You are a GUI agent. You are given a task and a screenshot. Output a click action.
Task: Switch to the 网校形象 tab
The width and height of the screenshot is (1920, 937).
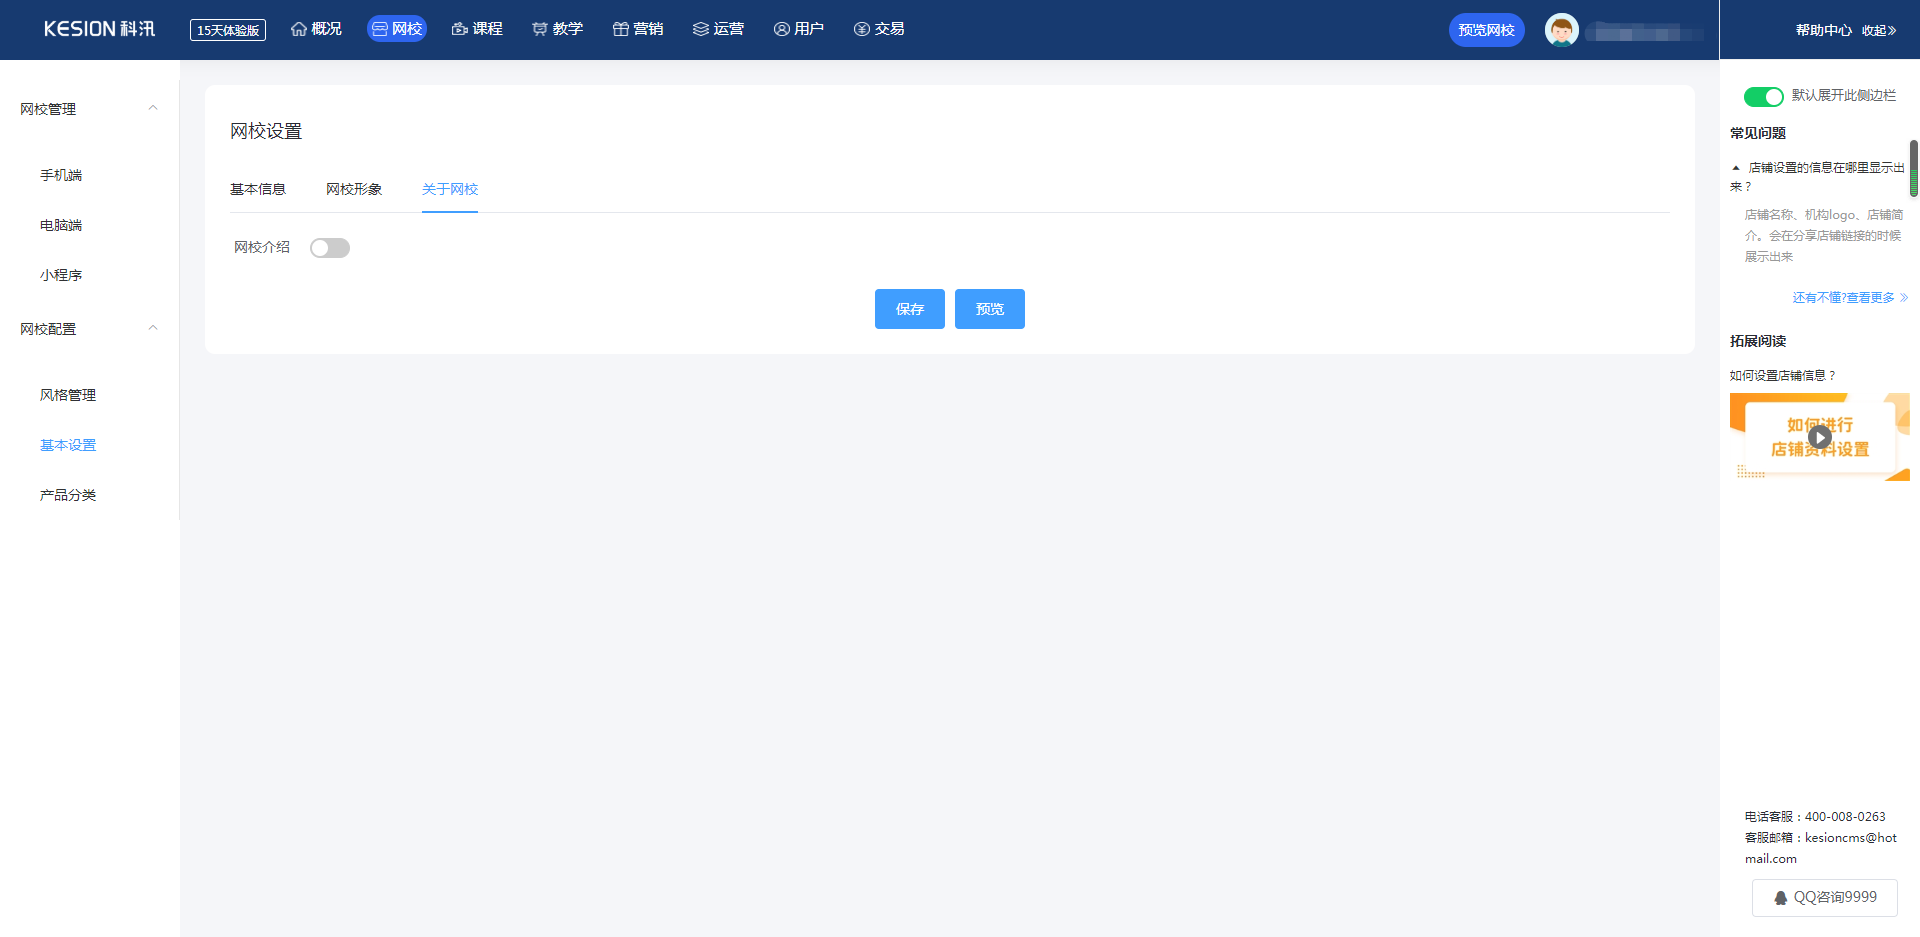tap(354, 189)
